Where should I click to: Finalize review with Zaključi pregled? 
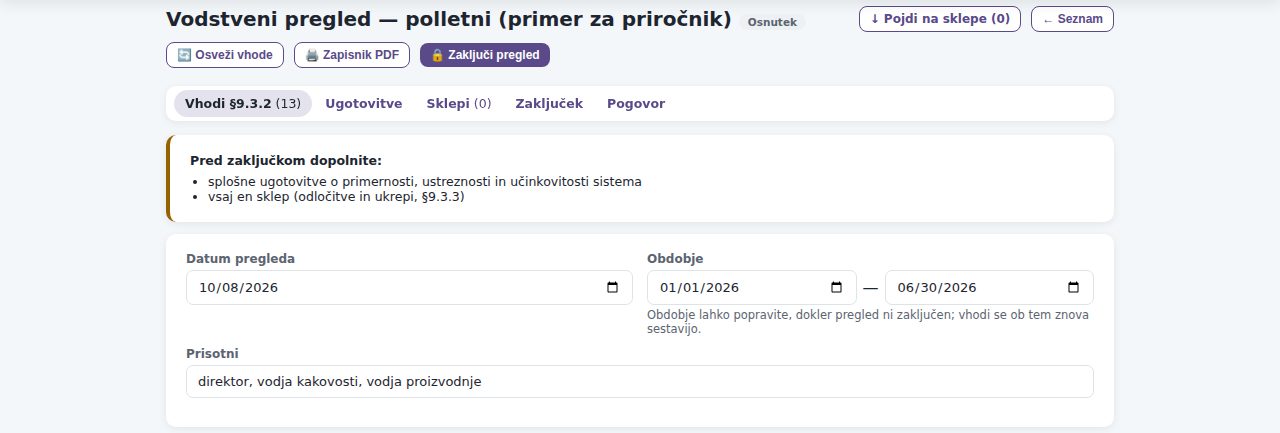[485, 55]
